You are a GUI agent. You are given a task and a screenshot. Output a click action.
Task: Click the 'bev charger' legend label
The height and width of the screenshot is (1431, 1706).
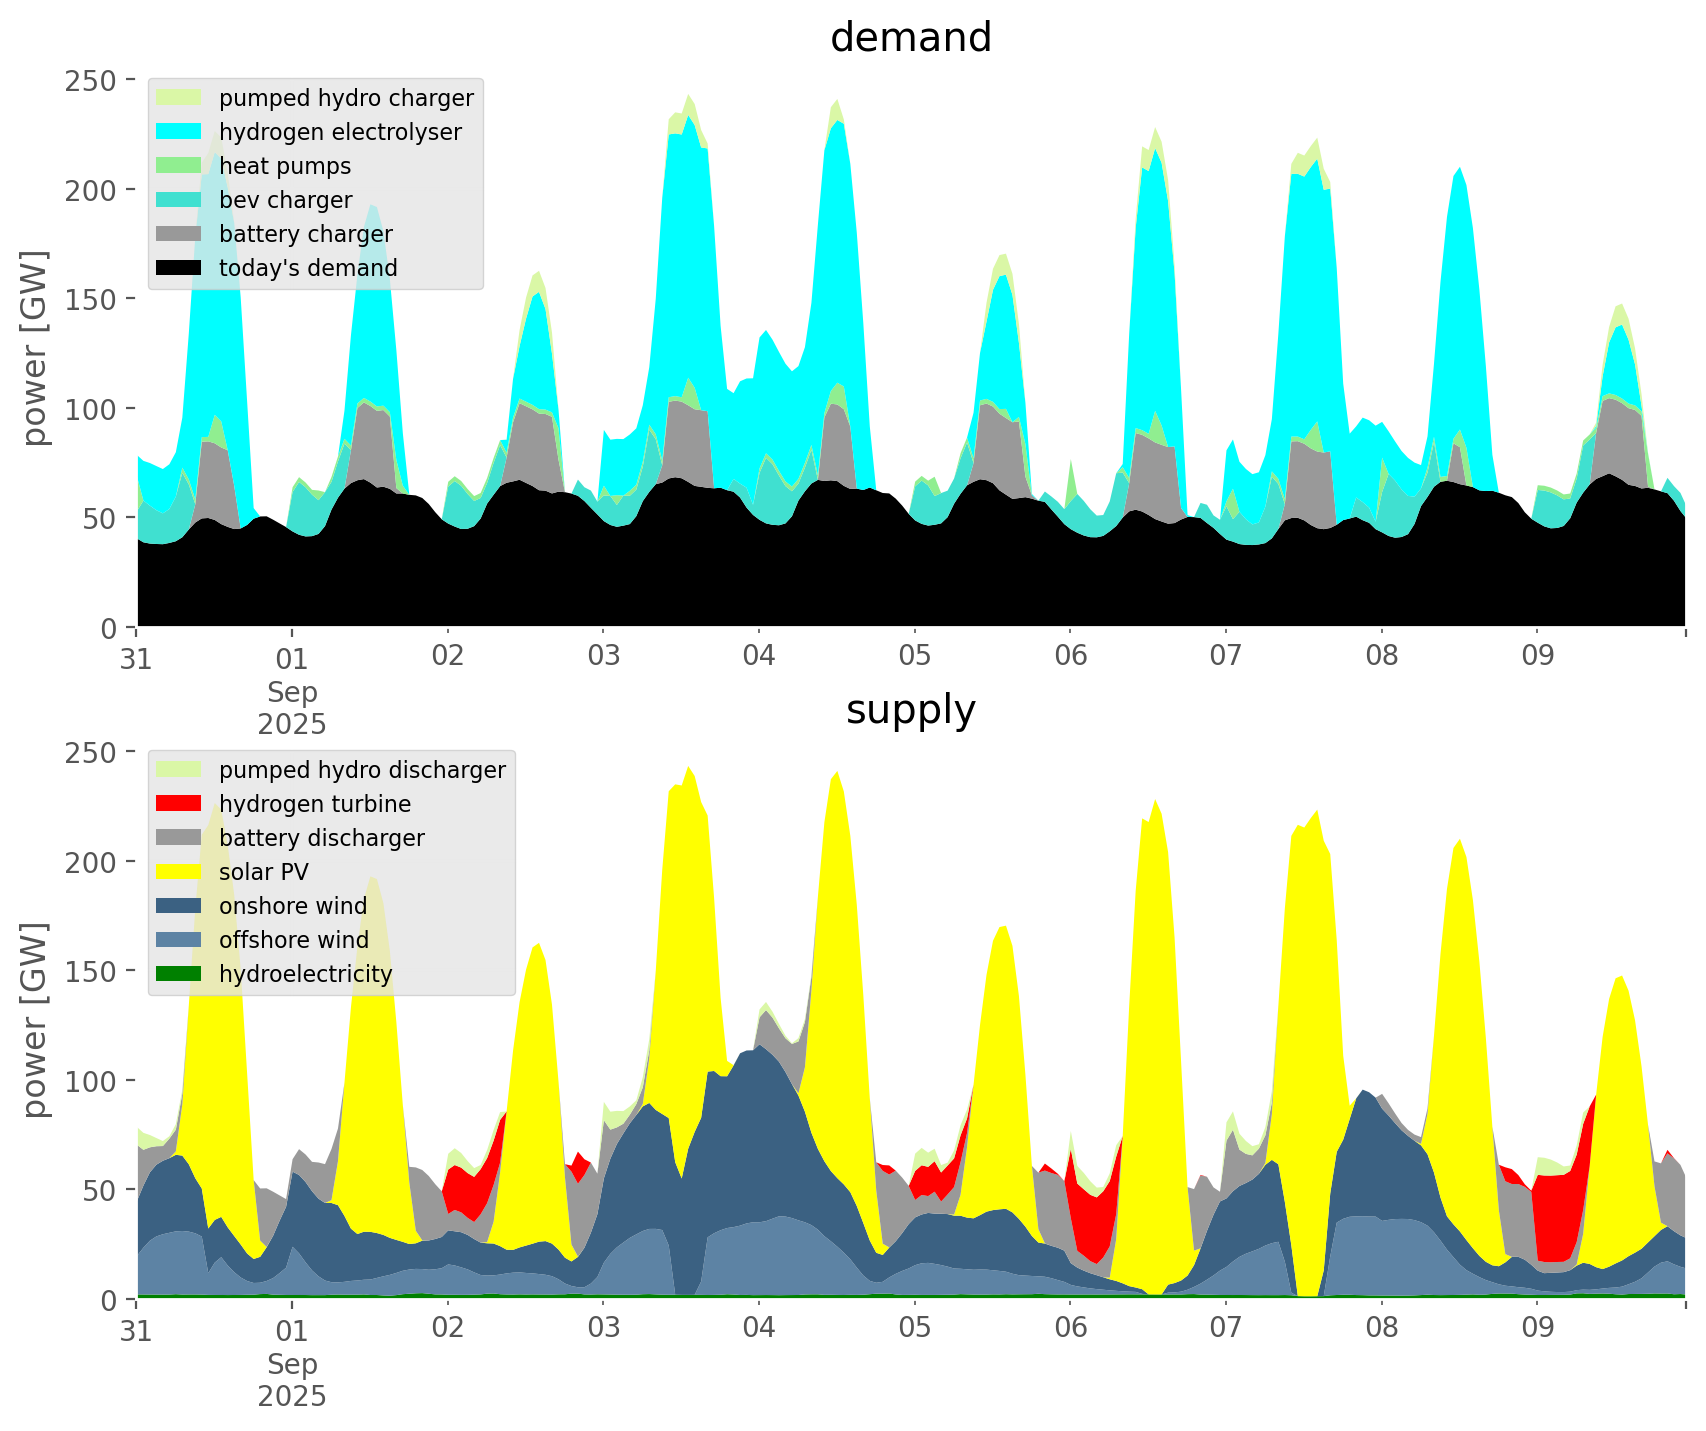pos(285,200)
